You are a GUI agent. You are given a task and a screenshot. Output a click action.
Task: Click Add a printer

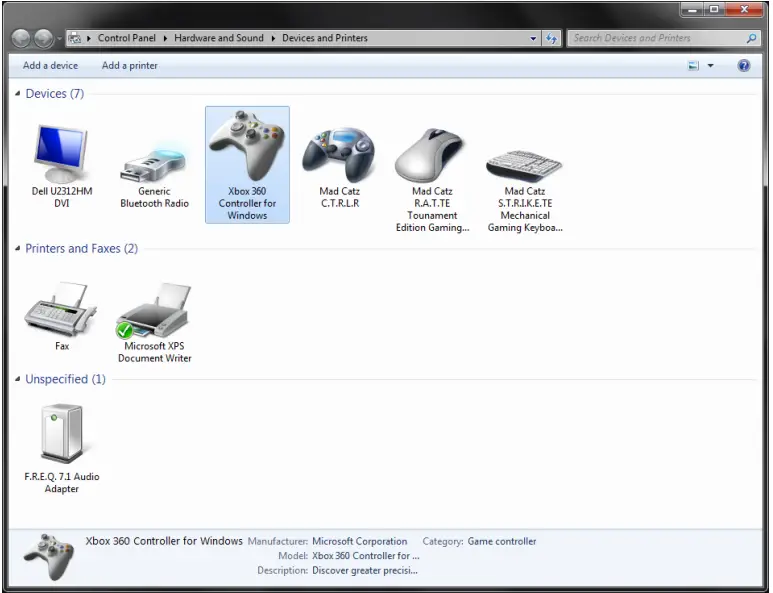click(x=130, y=66)
